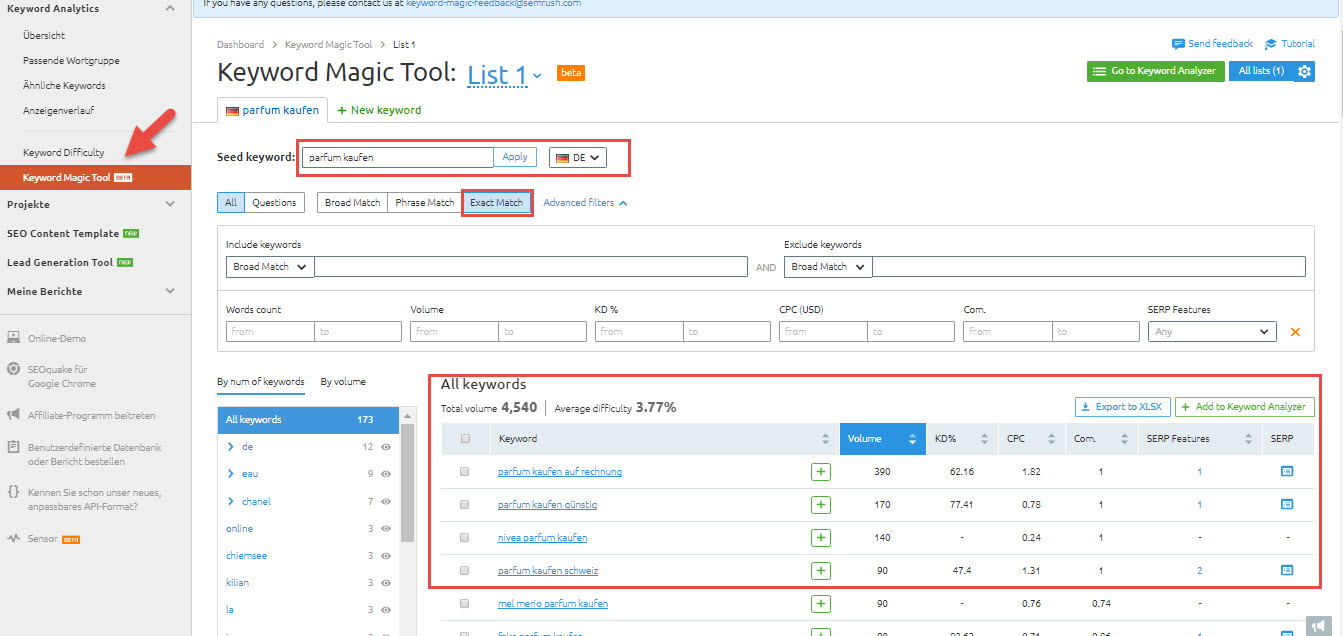
Task: Open the Tutorial link
Action: click(x=1290, y=44)
